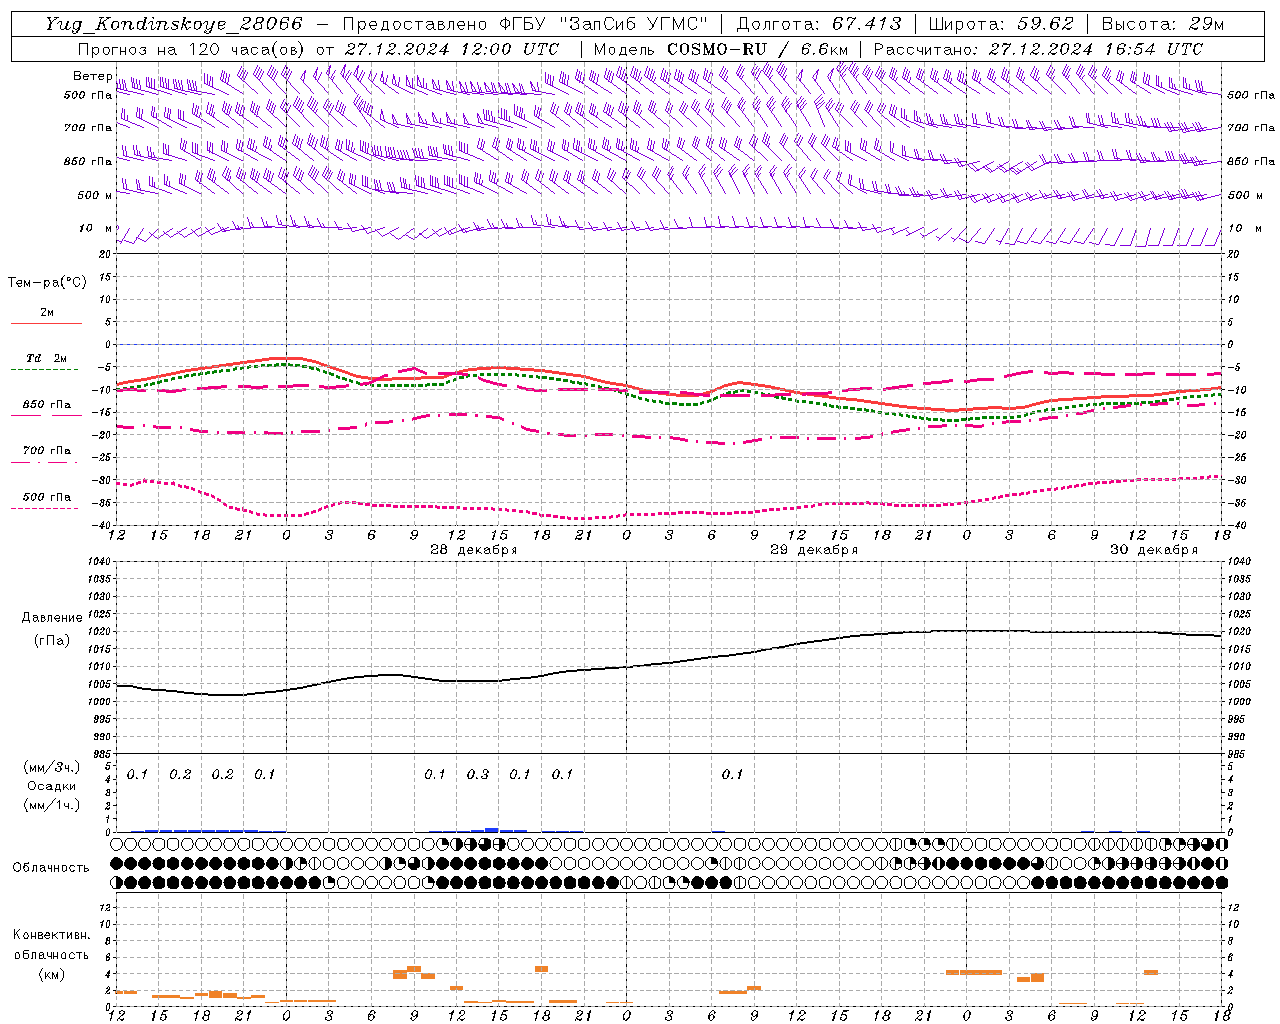Click the 0.3 precipitation value
The width and height of the screenshot is (1280, 1024).
pos(478,774)
